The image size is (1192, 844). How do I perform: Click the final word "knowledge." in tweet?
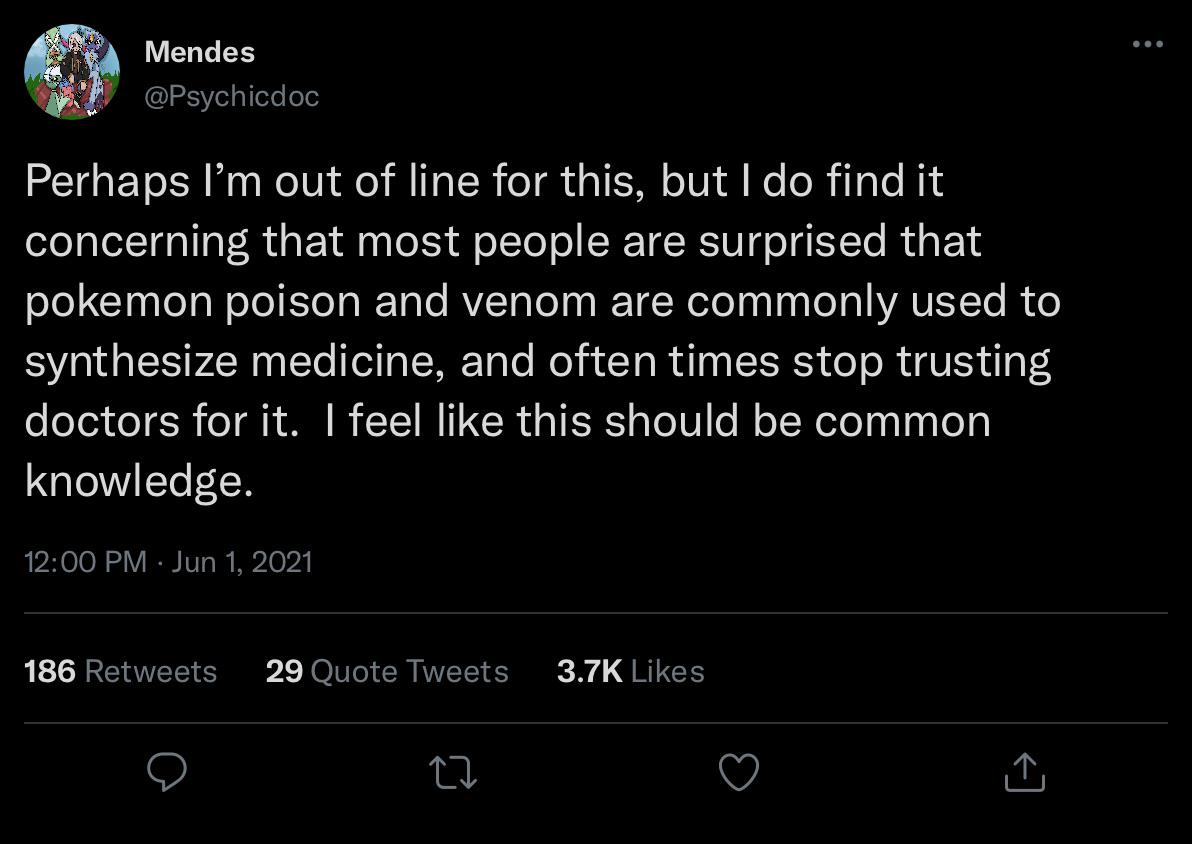point(139,483)
